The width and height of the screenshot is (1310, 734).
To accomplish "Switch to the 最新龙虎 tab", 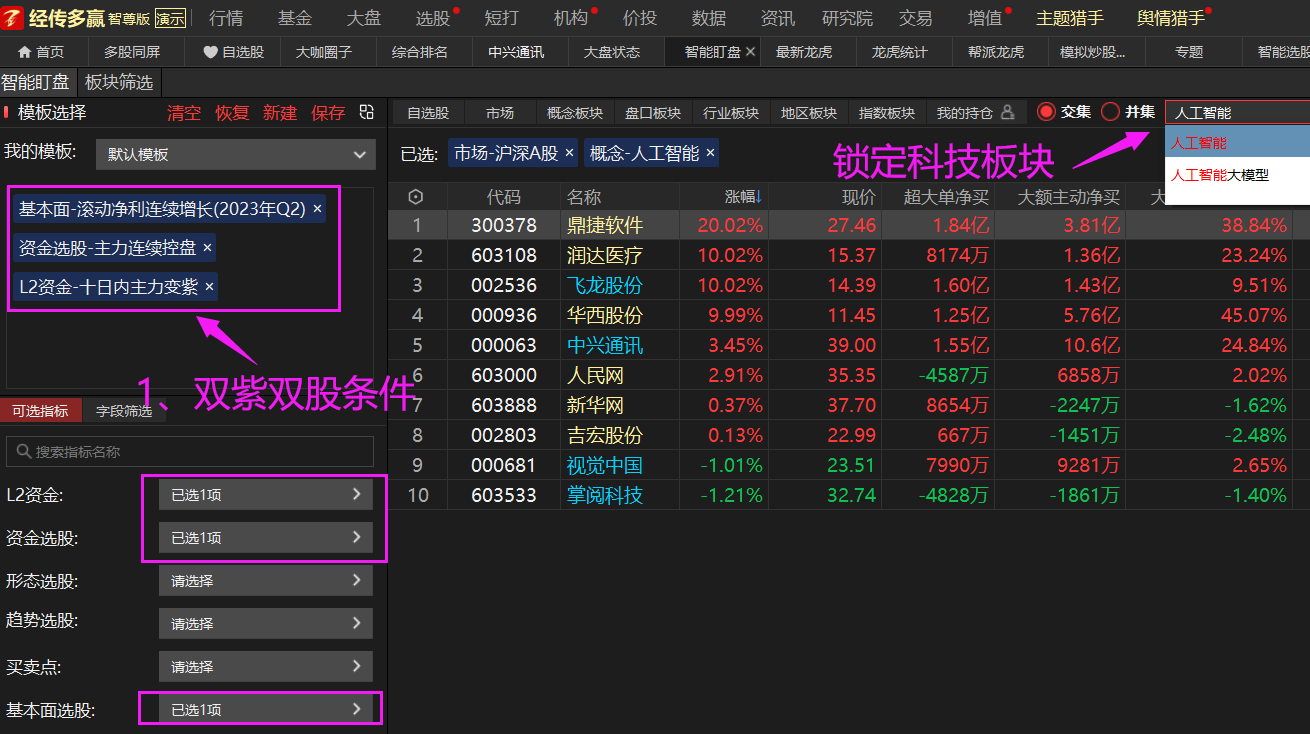I will (x=804, y=52).
